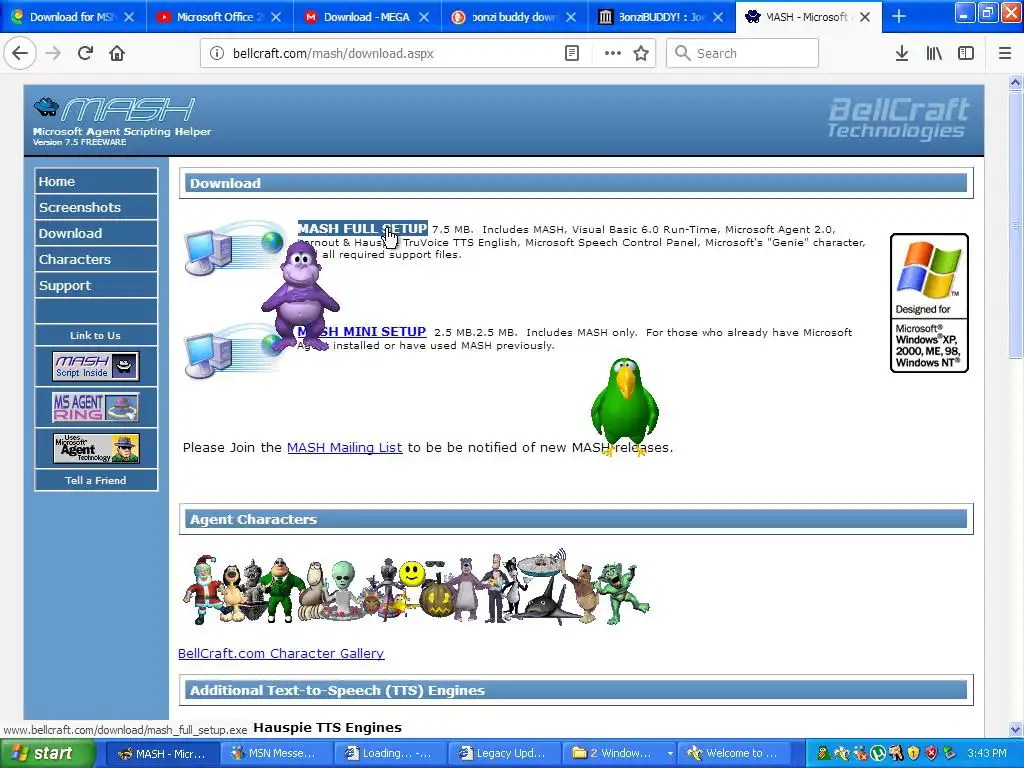Image resolution: width=1024 pixels, height=768 pixels.
Task: Click the system tray clock
Action: (987, 754)
